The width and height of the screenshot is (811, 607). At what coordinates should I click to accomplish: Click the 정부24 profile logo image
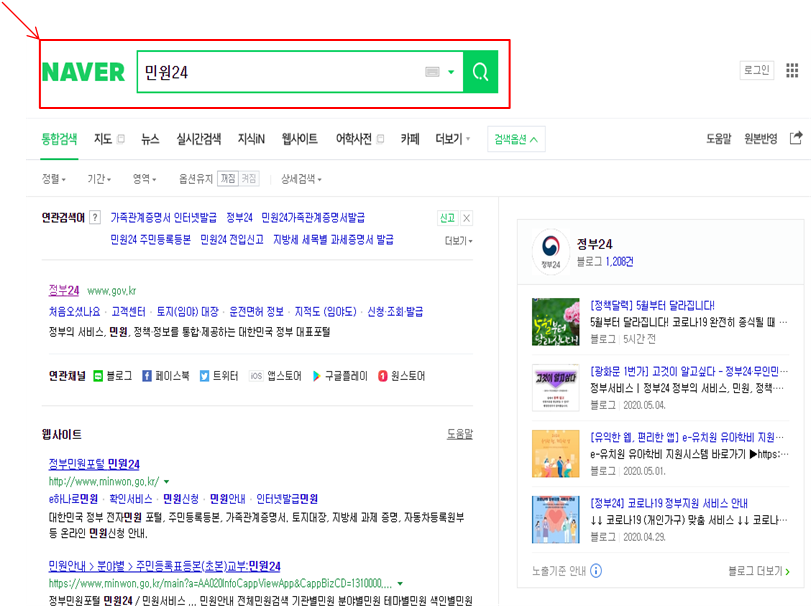(x=551, y=252)
